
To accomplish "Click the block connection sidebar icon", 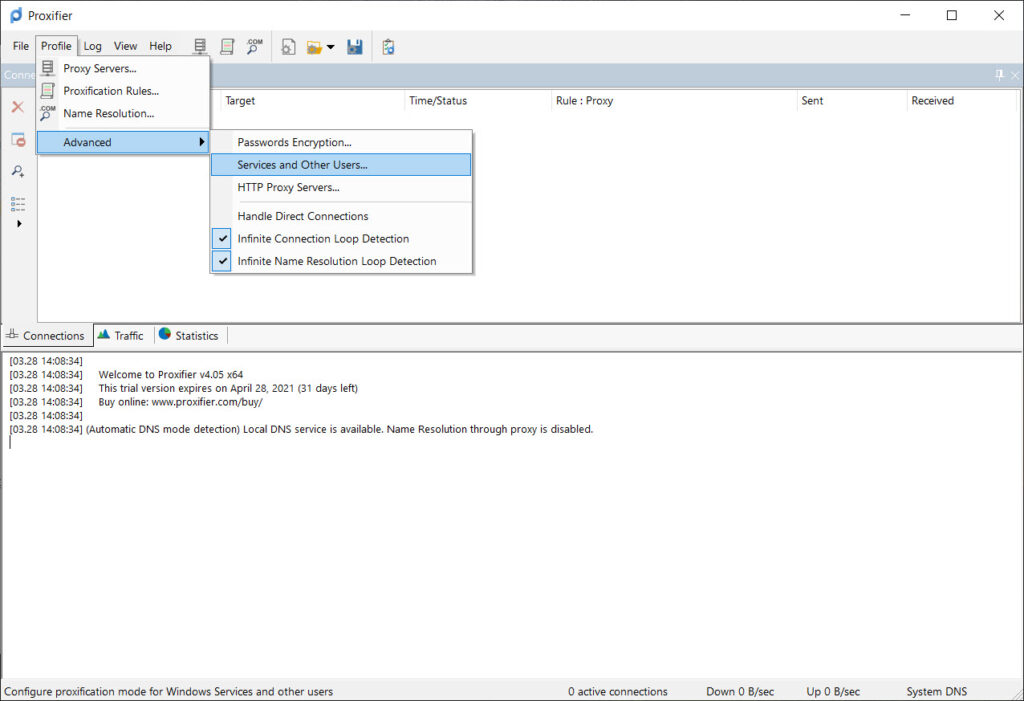I will click(x=18, y=139).
